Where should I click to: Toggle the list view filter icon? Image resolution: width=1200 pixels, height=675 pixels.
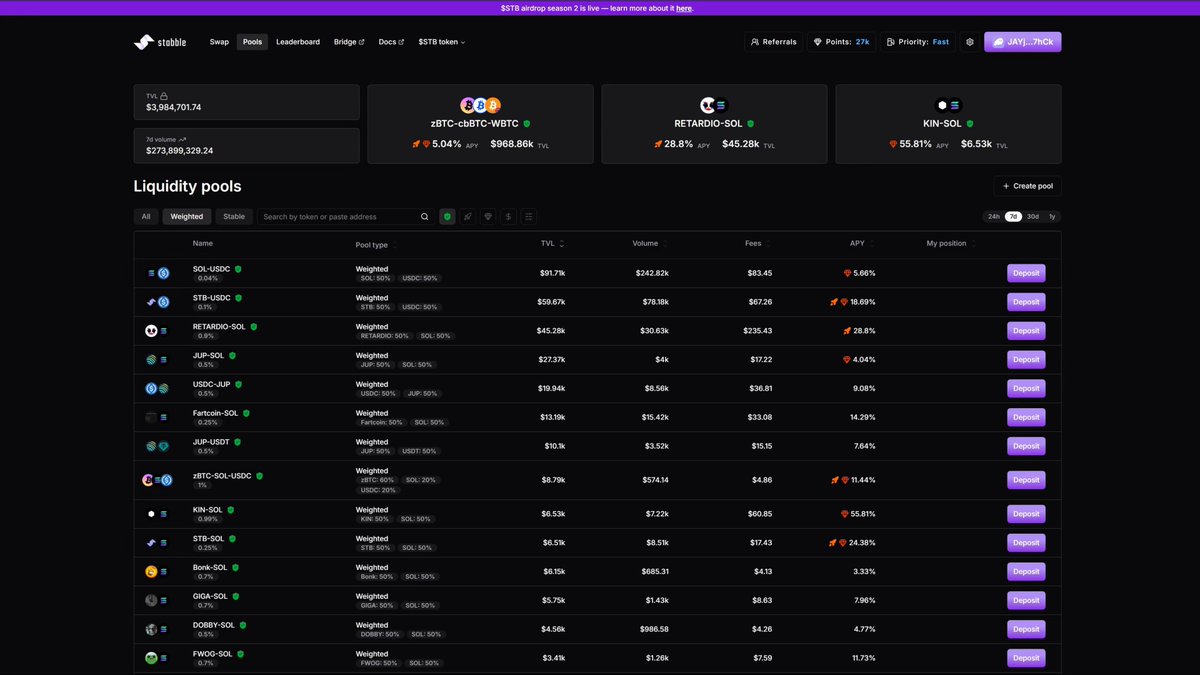point(529,216)
